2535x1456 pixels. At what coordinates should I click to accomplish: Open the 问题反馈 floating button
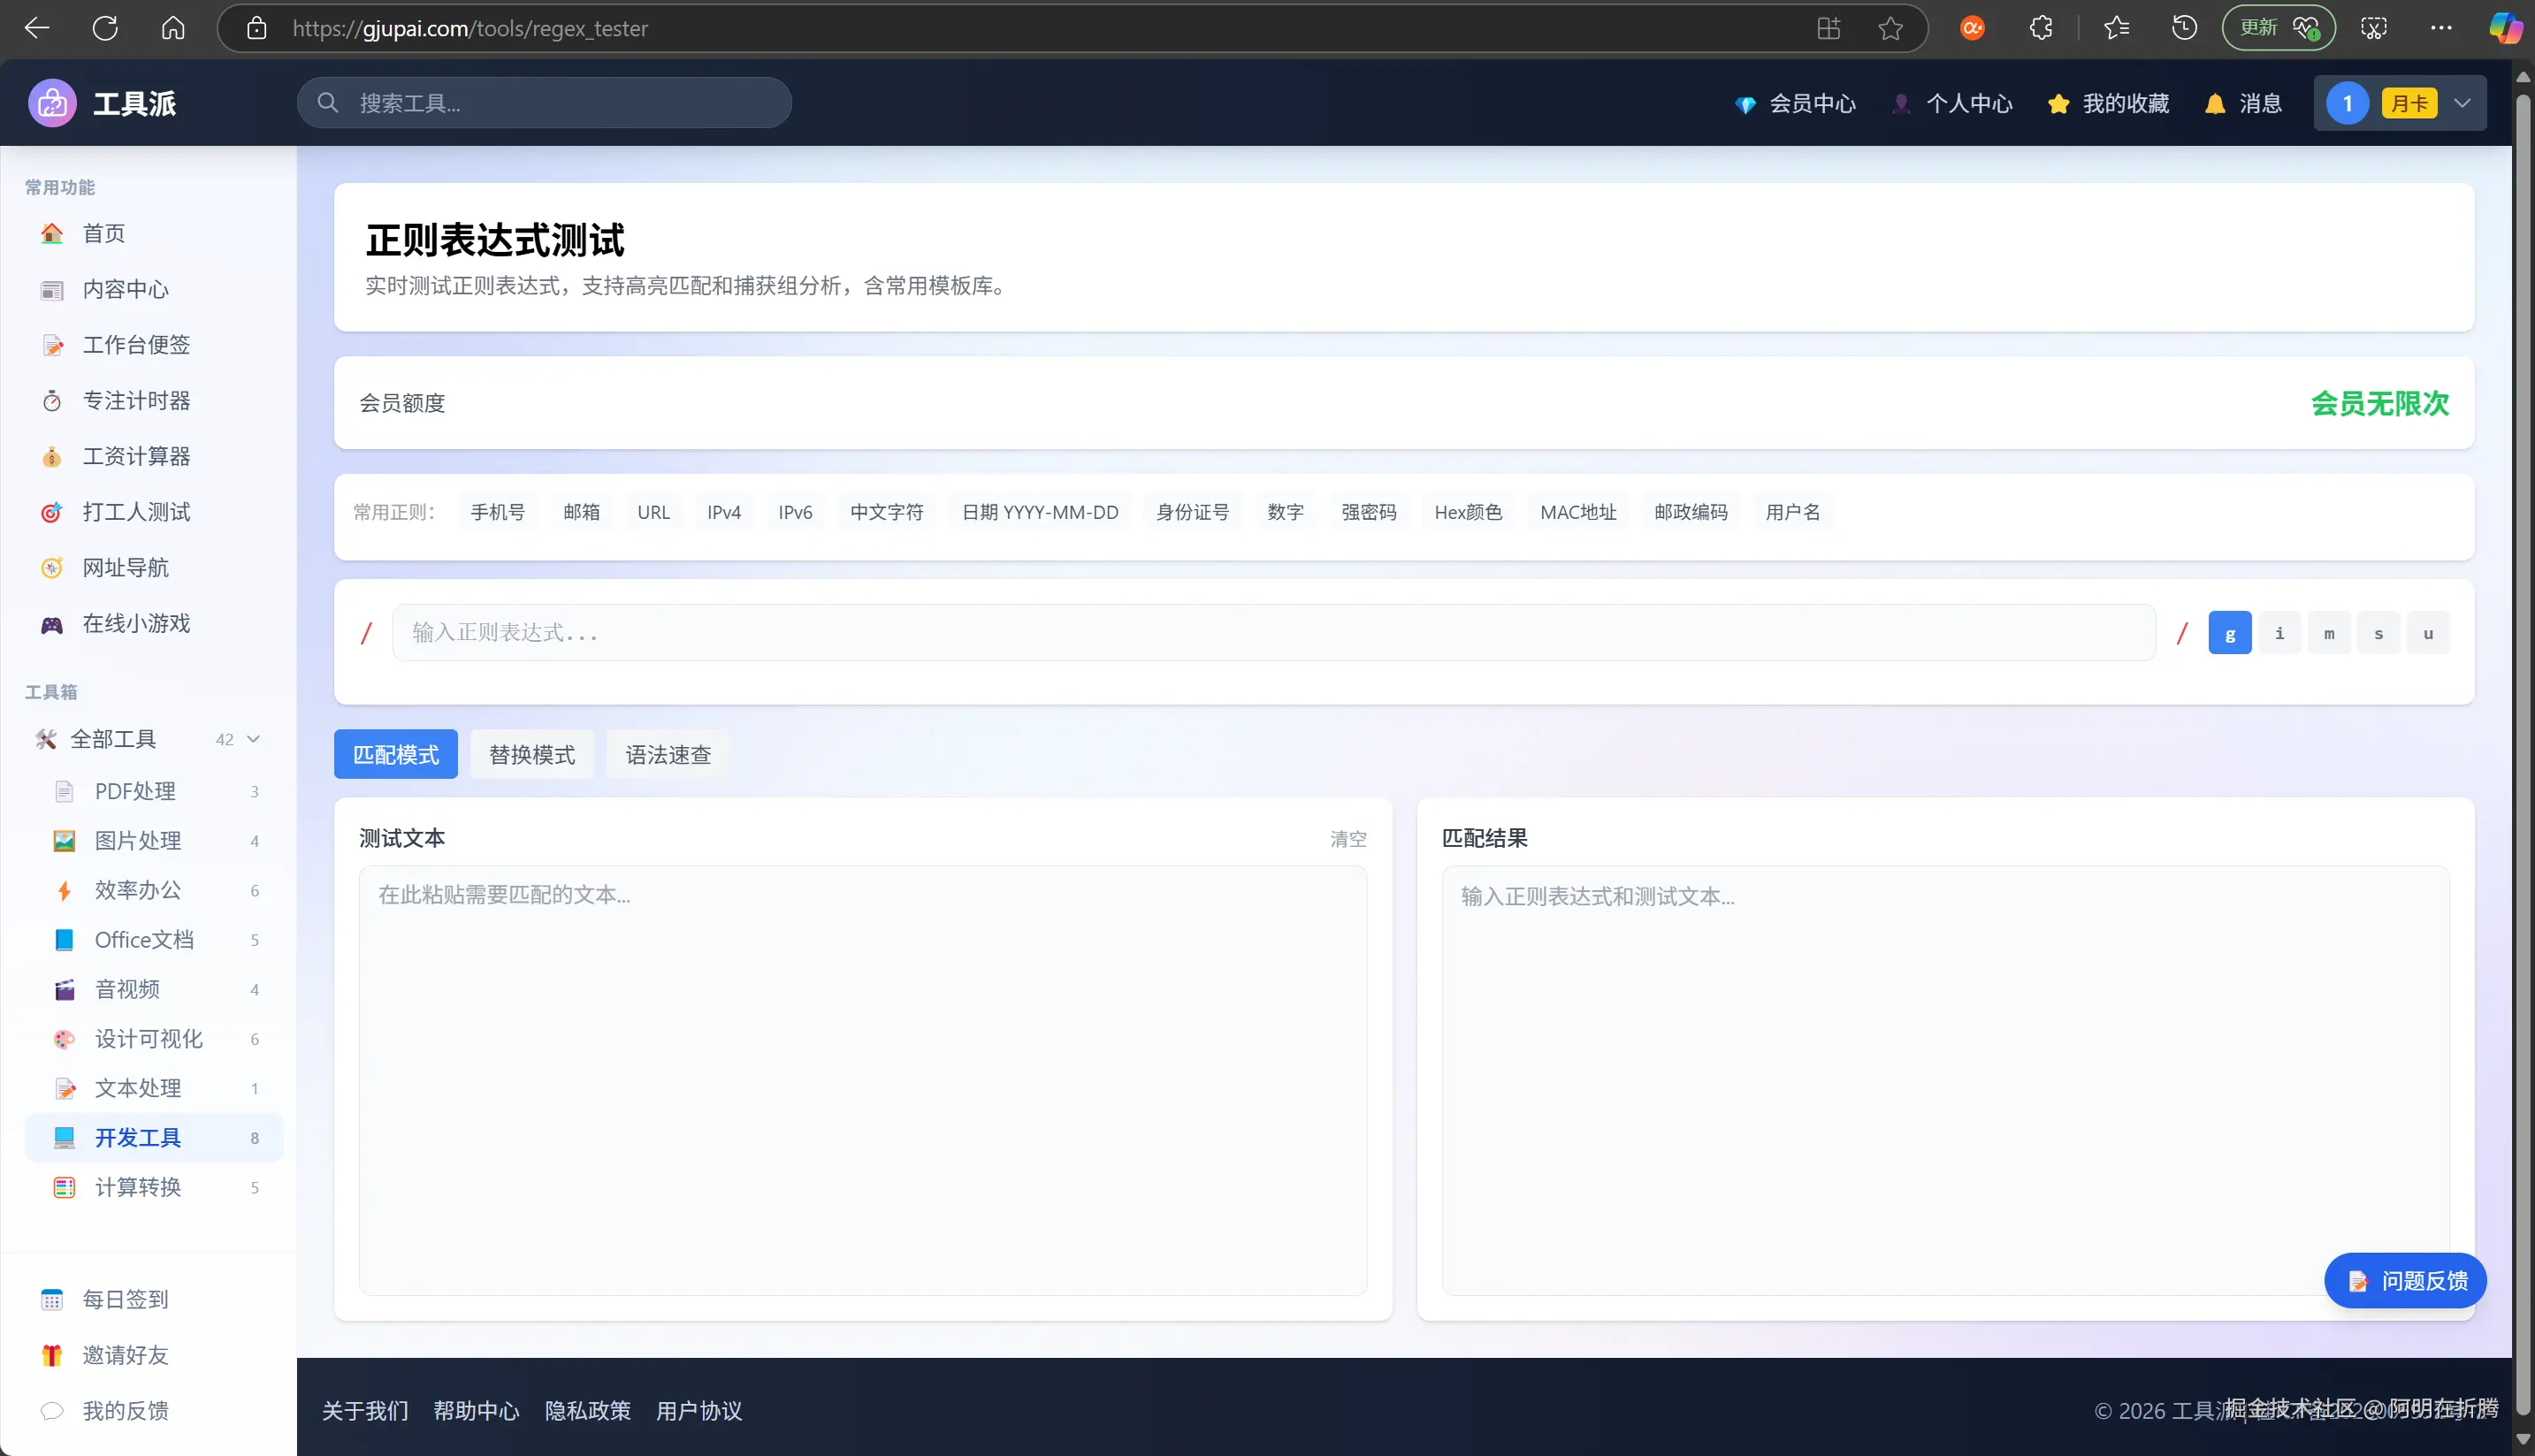pos(2404,1280)
